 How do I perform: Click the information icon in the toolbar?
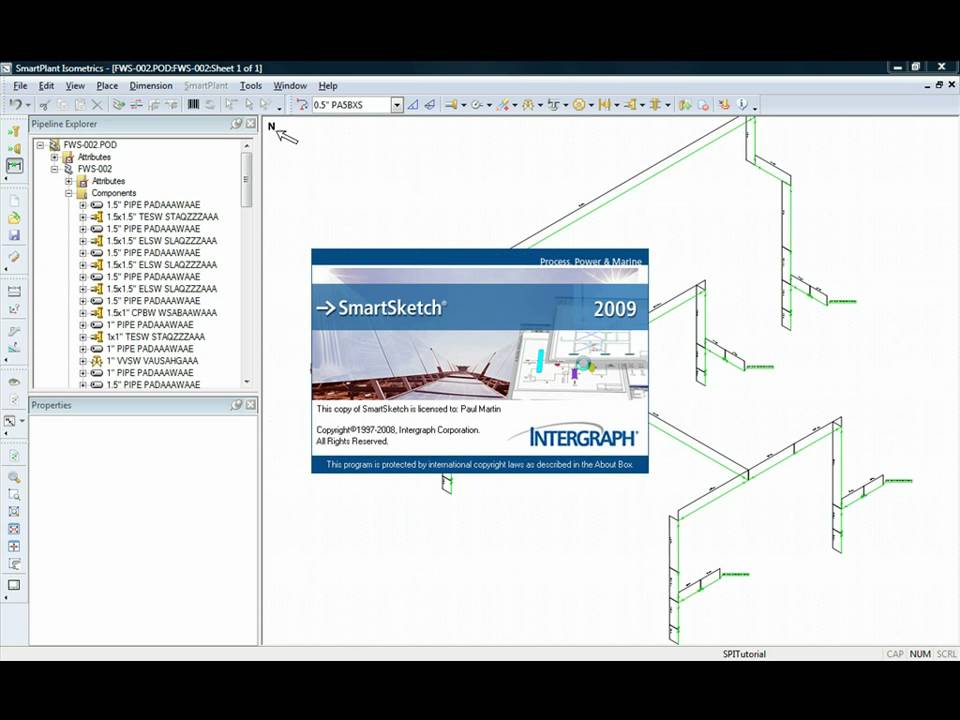tap(741, 105)
